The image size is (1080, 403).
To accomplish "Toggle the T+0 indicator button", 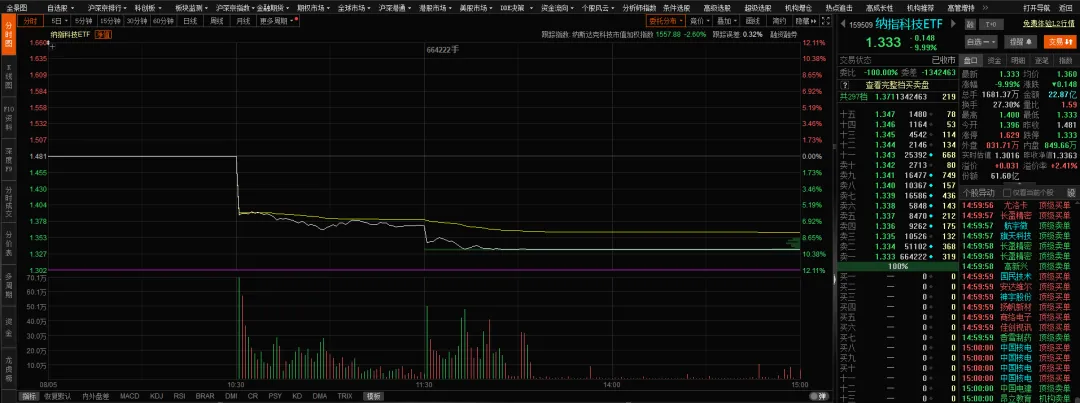I will click(990, 25).
